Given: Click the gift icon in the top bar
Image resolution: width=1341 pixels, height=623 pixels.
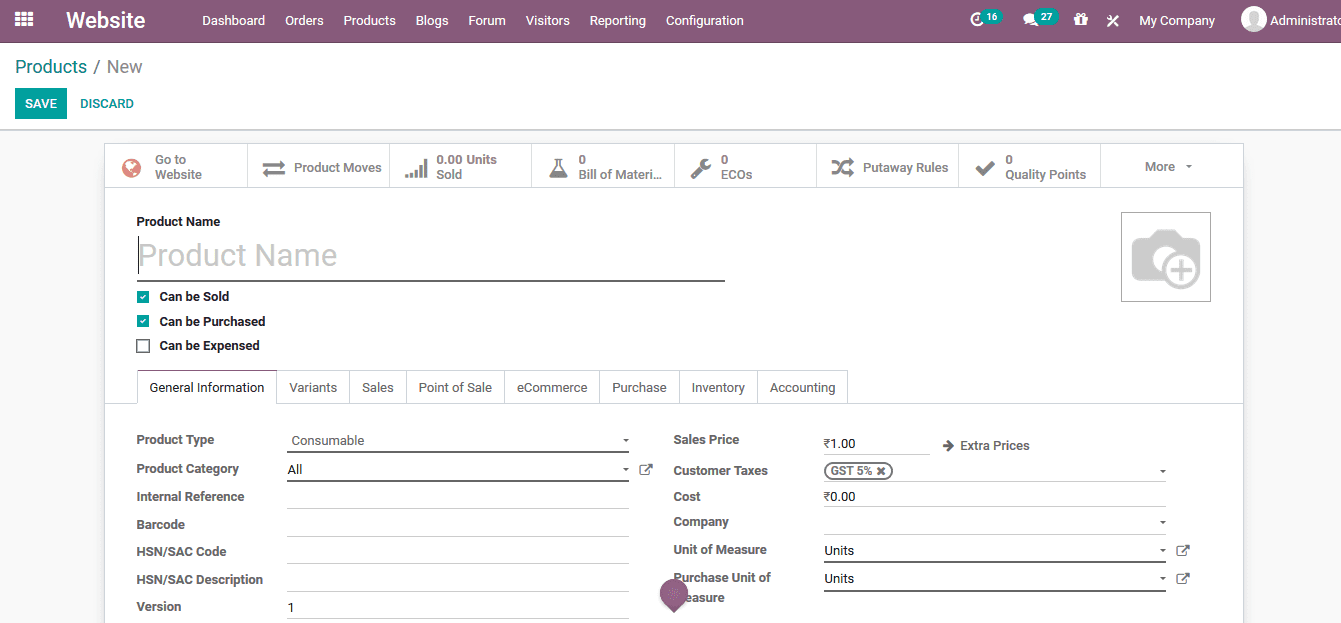Looking at the screenshot, I should coord(1080,20).
